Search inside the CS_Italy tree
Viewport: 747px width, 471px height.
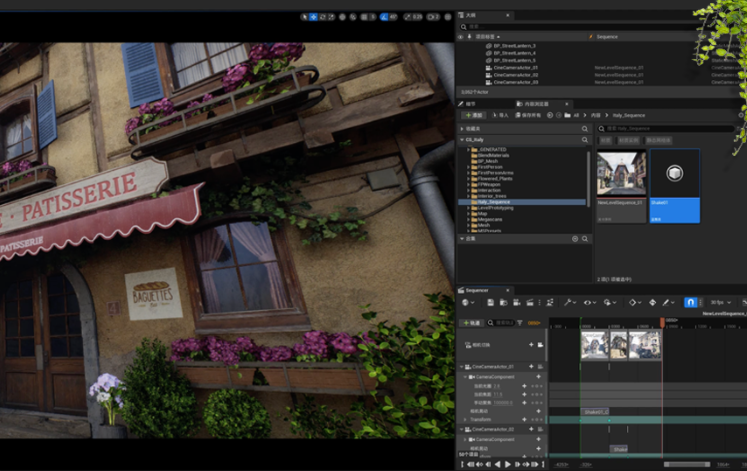coord(585,140)
